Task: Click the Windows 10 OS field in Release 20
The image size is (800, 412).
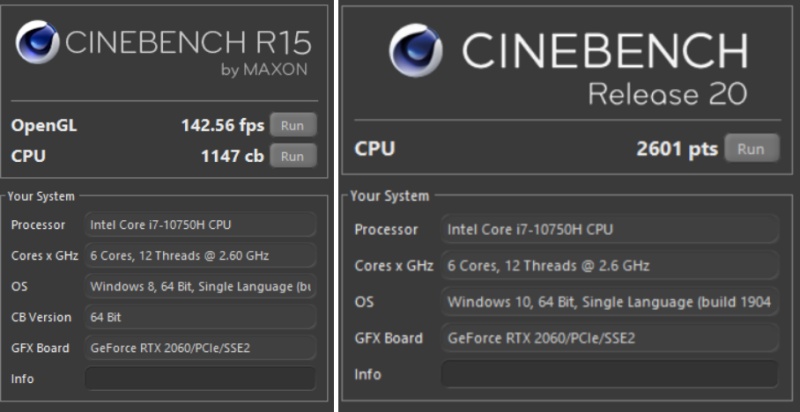Action: [x=610, y=302]
